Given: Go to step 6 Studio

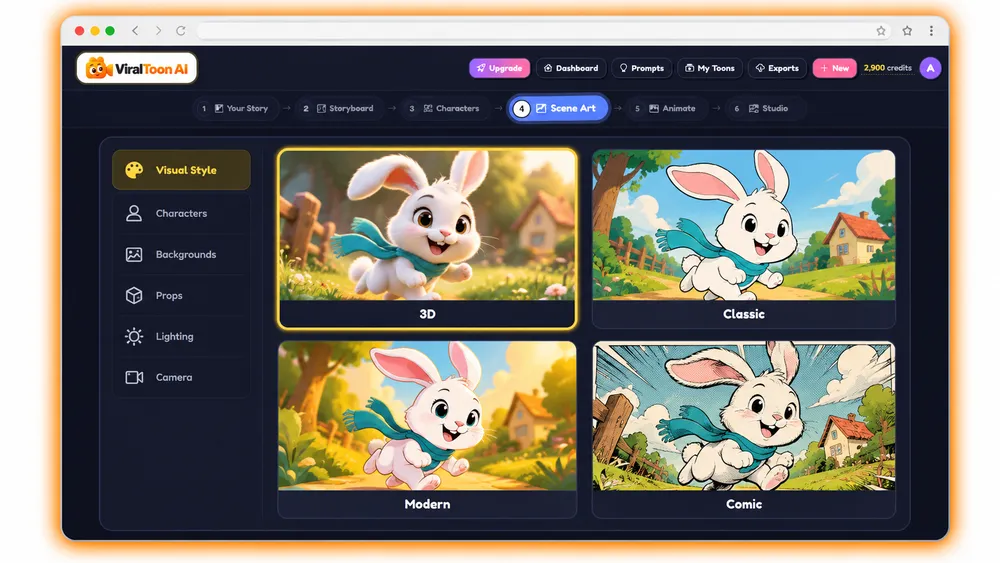Looking at the screenshot, I should 763,108.
